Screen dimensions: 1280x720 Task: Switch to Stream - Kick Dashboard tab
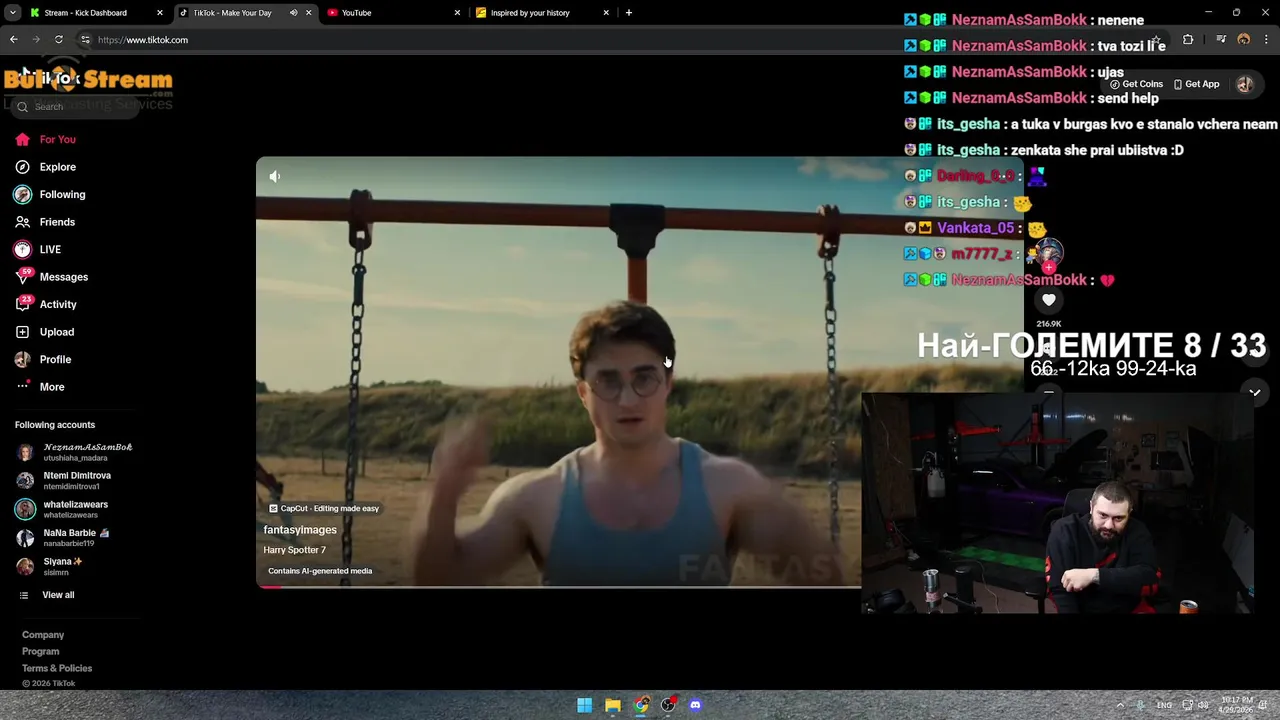point(85,13)
